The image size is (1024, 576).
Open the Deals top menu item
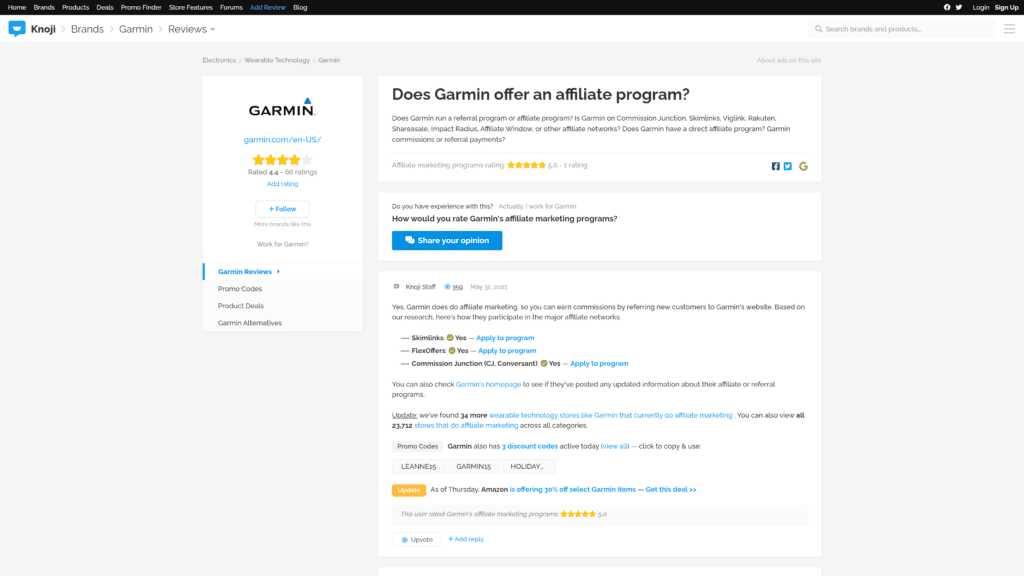104,7
